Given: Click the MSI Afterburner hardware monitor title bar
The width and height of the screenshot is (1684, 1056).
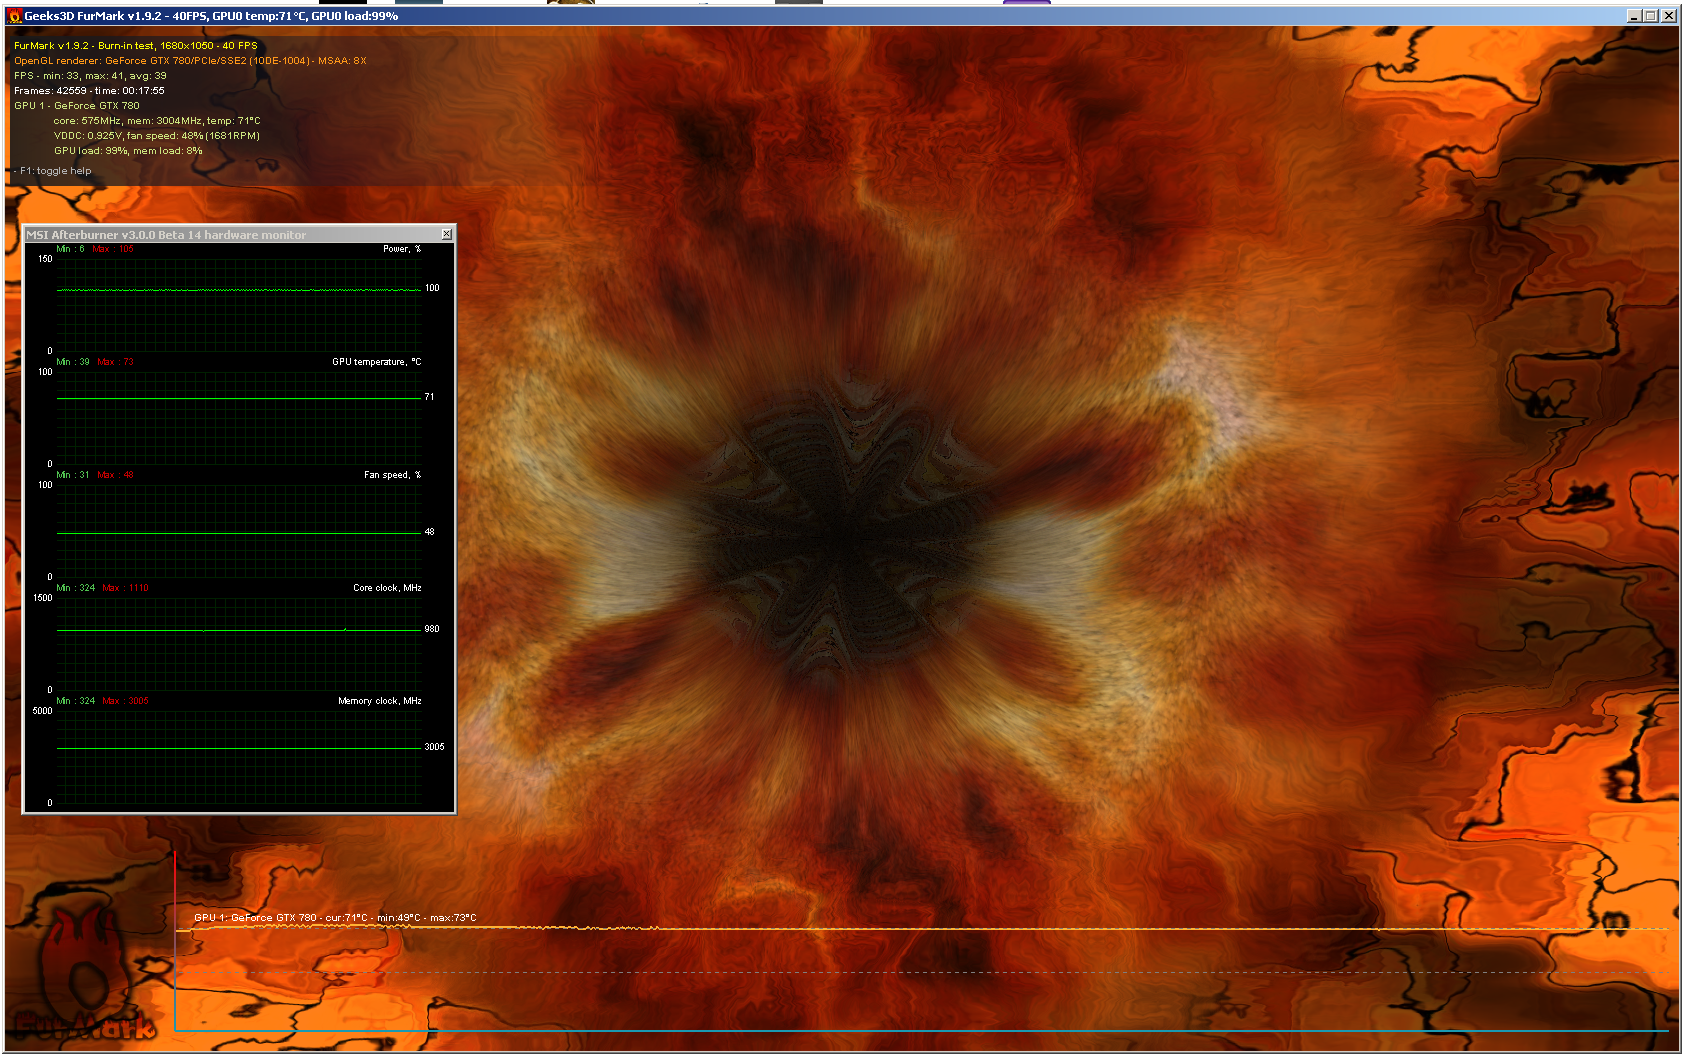Looking at the screenshot, I should click(239, 234).
